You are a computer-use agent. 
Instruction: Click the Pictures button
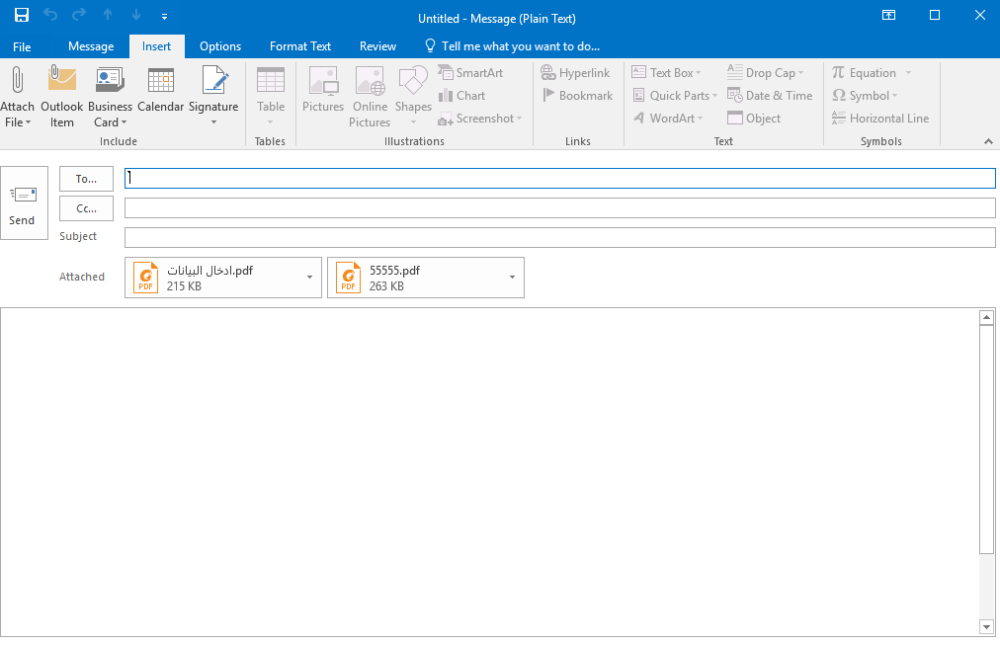coord(323,89)
